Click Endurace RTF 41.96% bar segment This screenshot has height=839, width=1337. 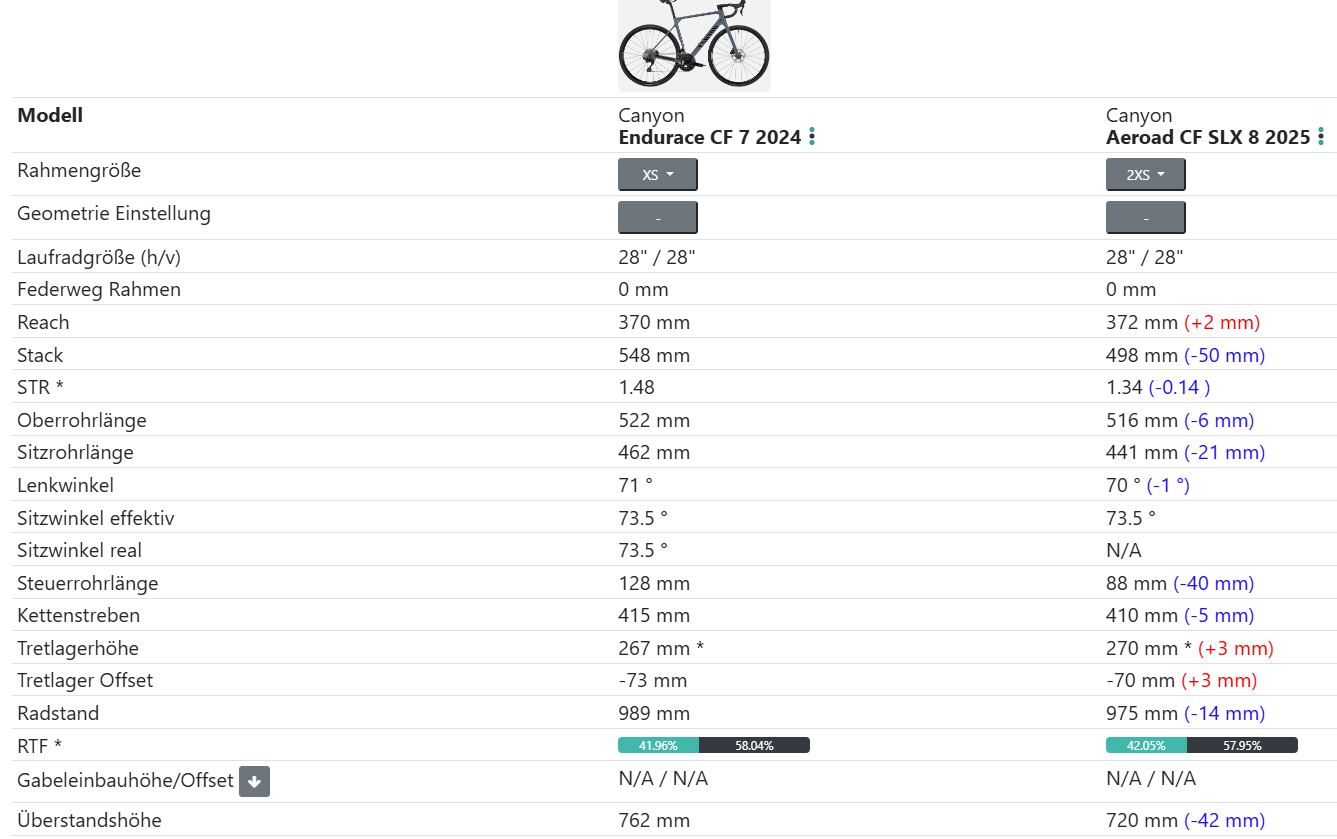pos(658,745)
